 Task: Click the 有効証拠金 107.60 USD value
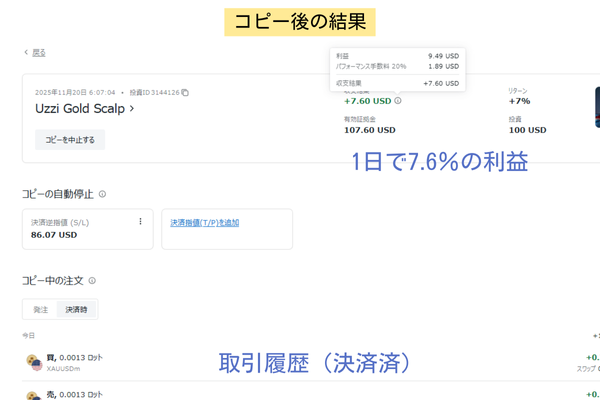pyautogui.click(x=369, y=129)
